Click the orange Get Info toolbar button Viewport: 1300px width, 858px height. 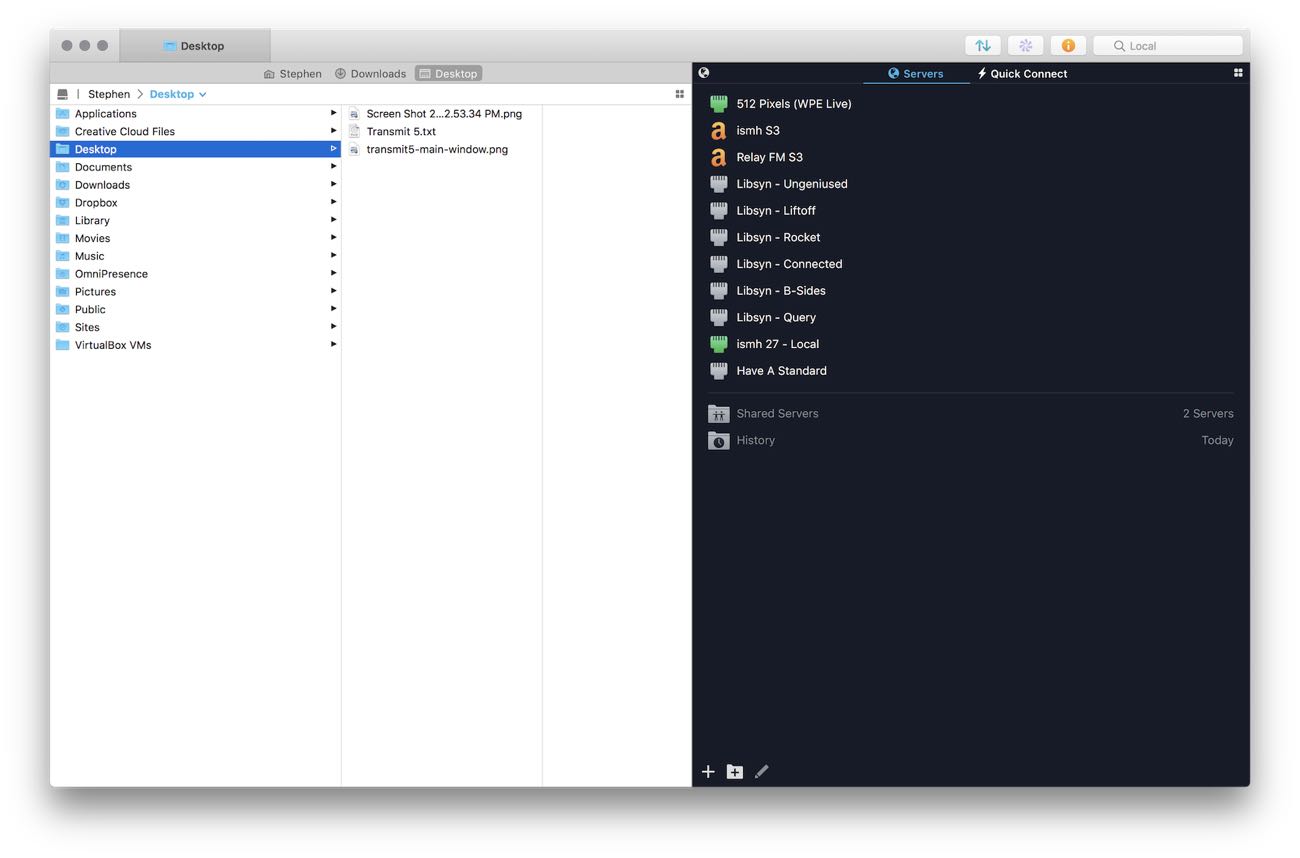pyautogui.click(x=1068, y=46)
